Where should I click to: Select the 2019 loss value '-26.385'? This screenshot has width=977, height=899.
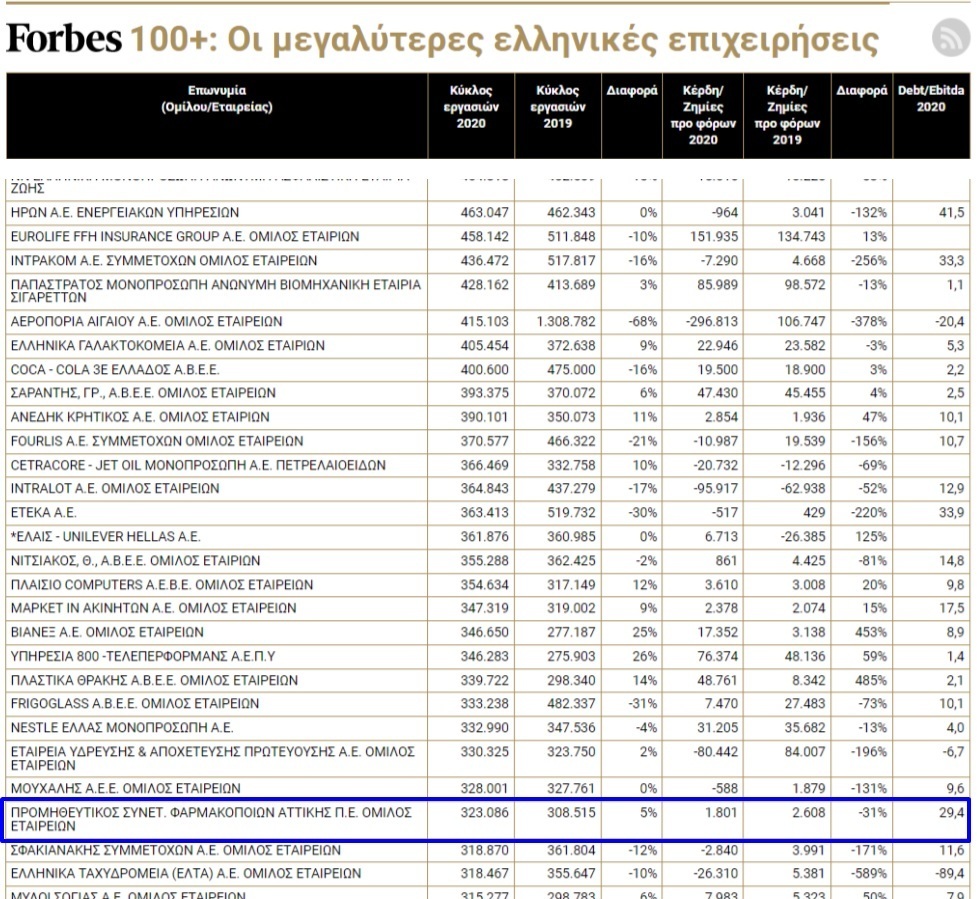point(803,537)
